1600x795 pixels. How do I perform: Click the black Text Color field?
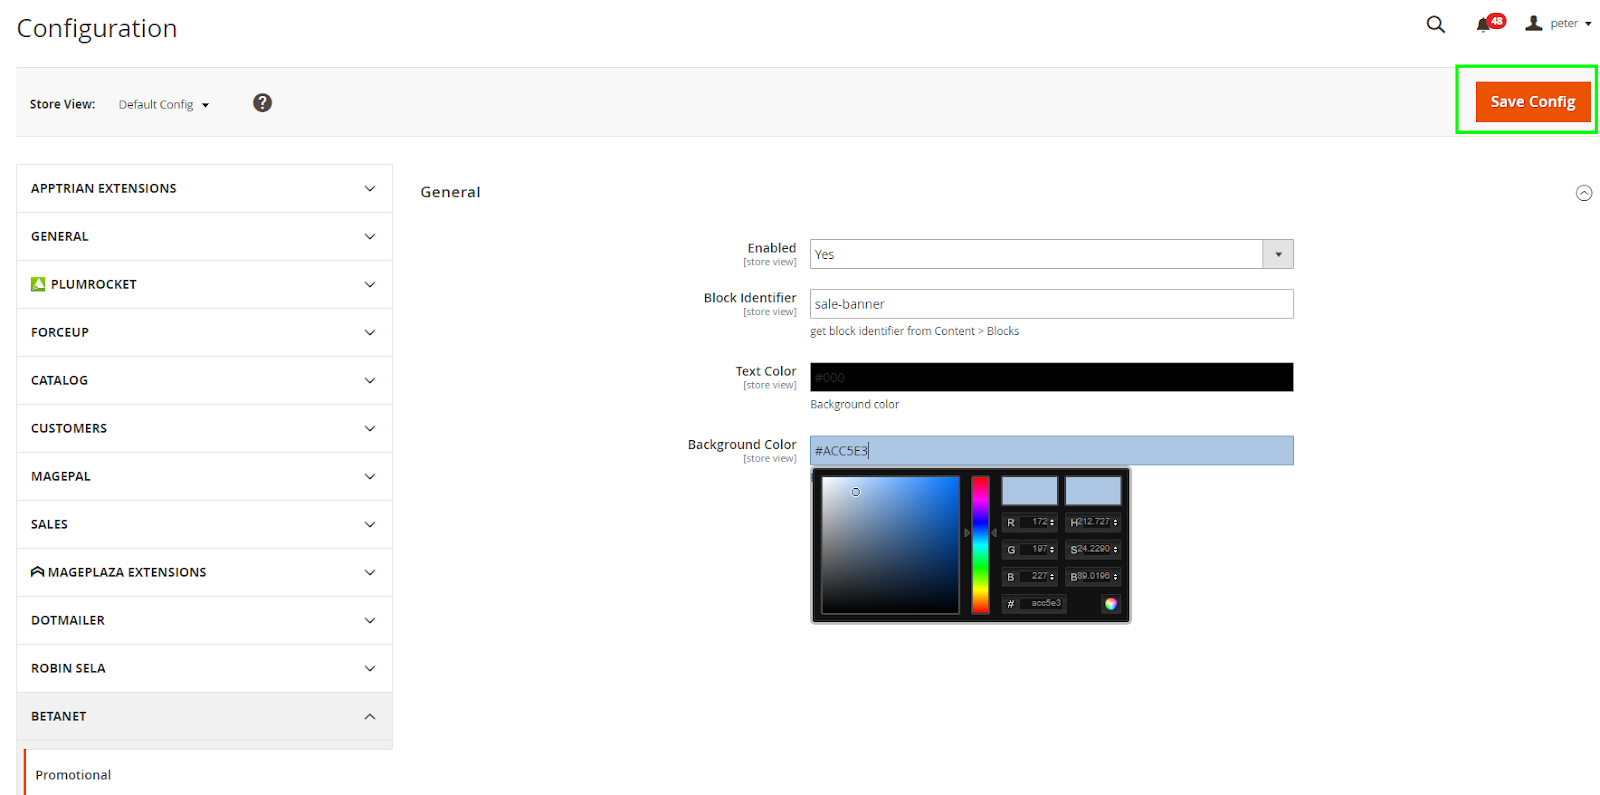(1051, 377)
